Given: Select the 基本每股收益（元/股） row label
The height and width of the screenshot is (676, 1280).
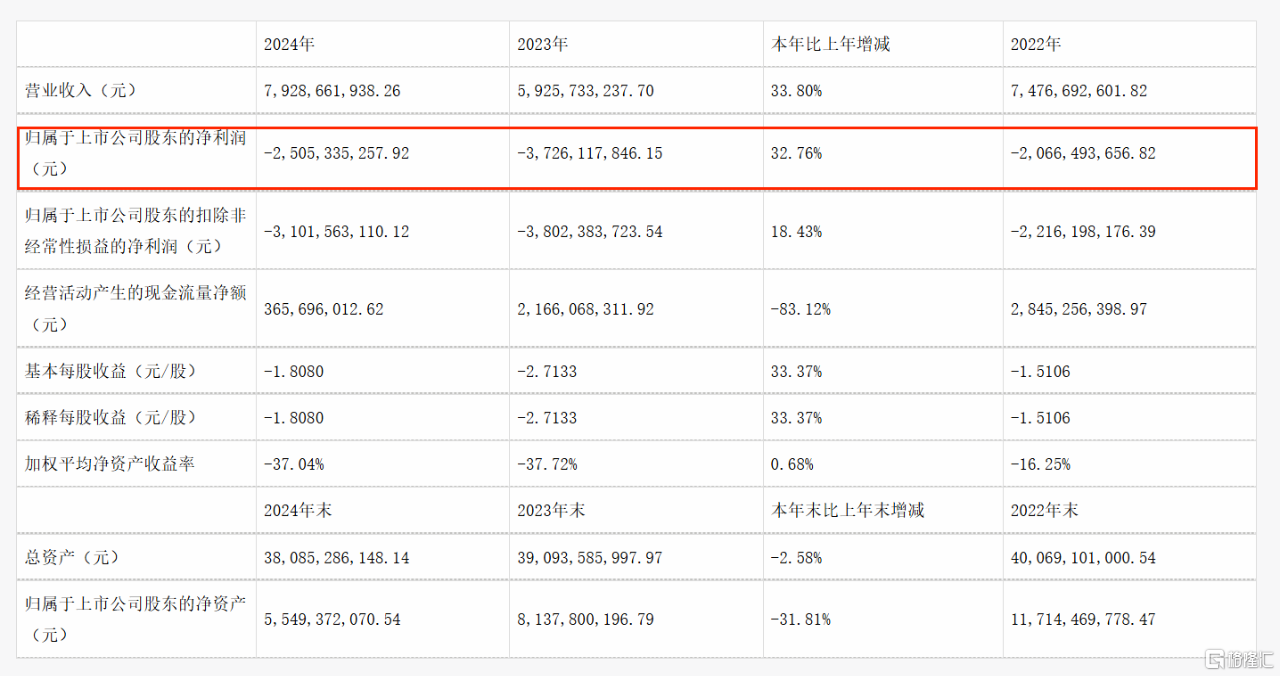Looking at the screenshot, I should (110, 372).
